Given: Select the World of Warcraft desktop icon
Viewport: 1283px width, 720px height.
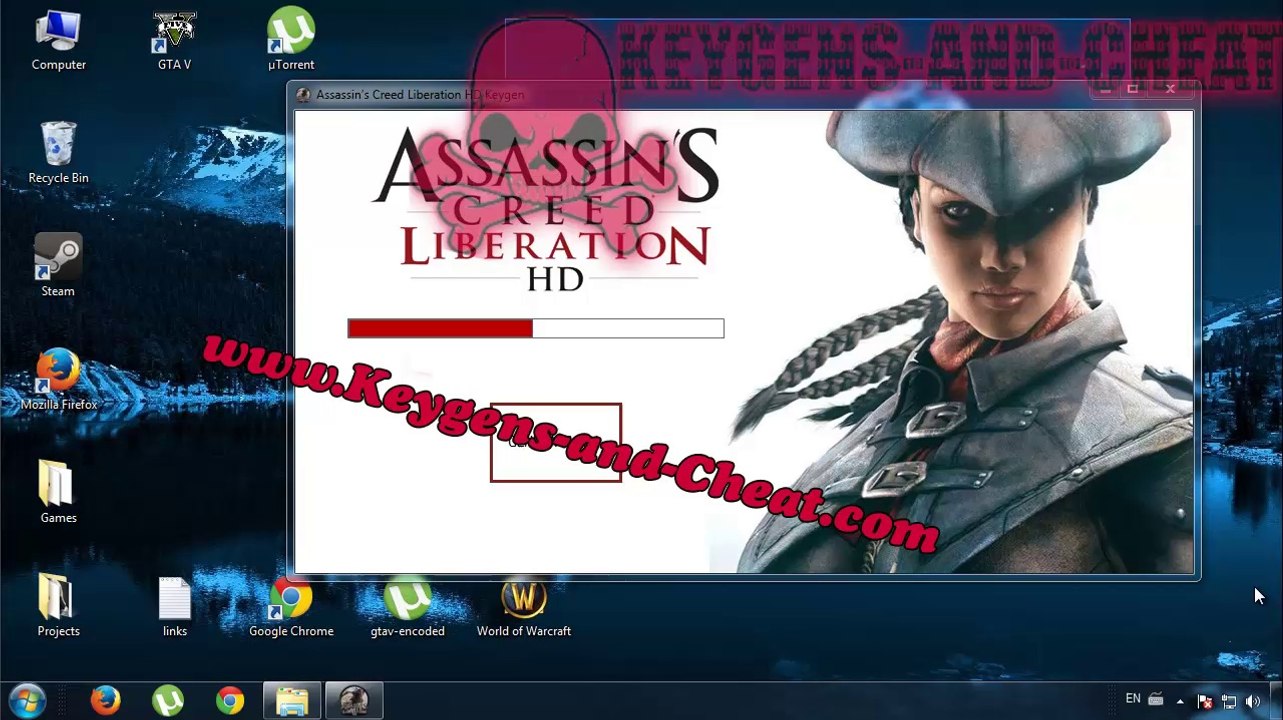Looking at the screenshot, I should pos(523,606).
